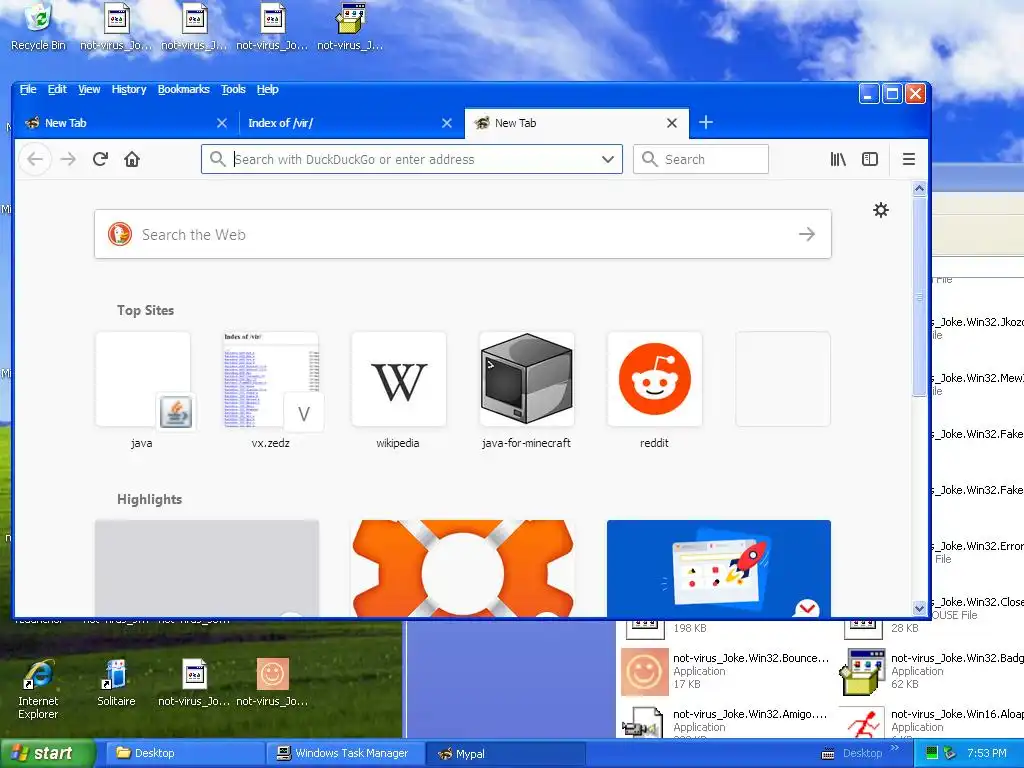The image size is (1024, 768).
Task: Select the Amigo application file icon
Action: coord(643,724)
